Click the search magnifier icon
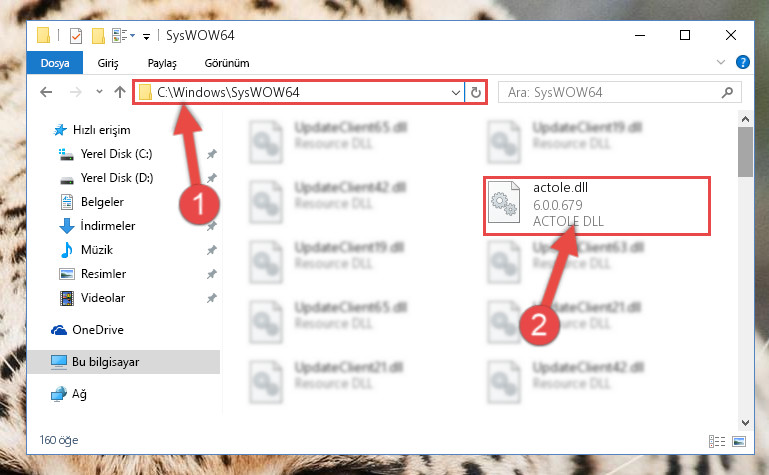This screenshot has width=769, height=475. click(x=728, y=92)
